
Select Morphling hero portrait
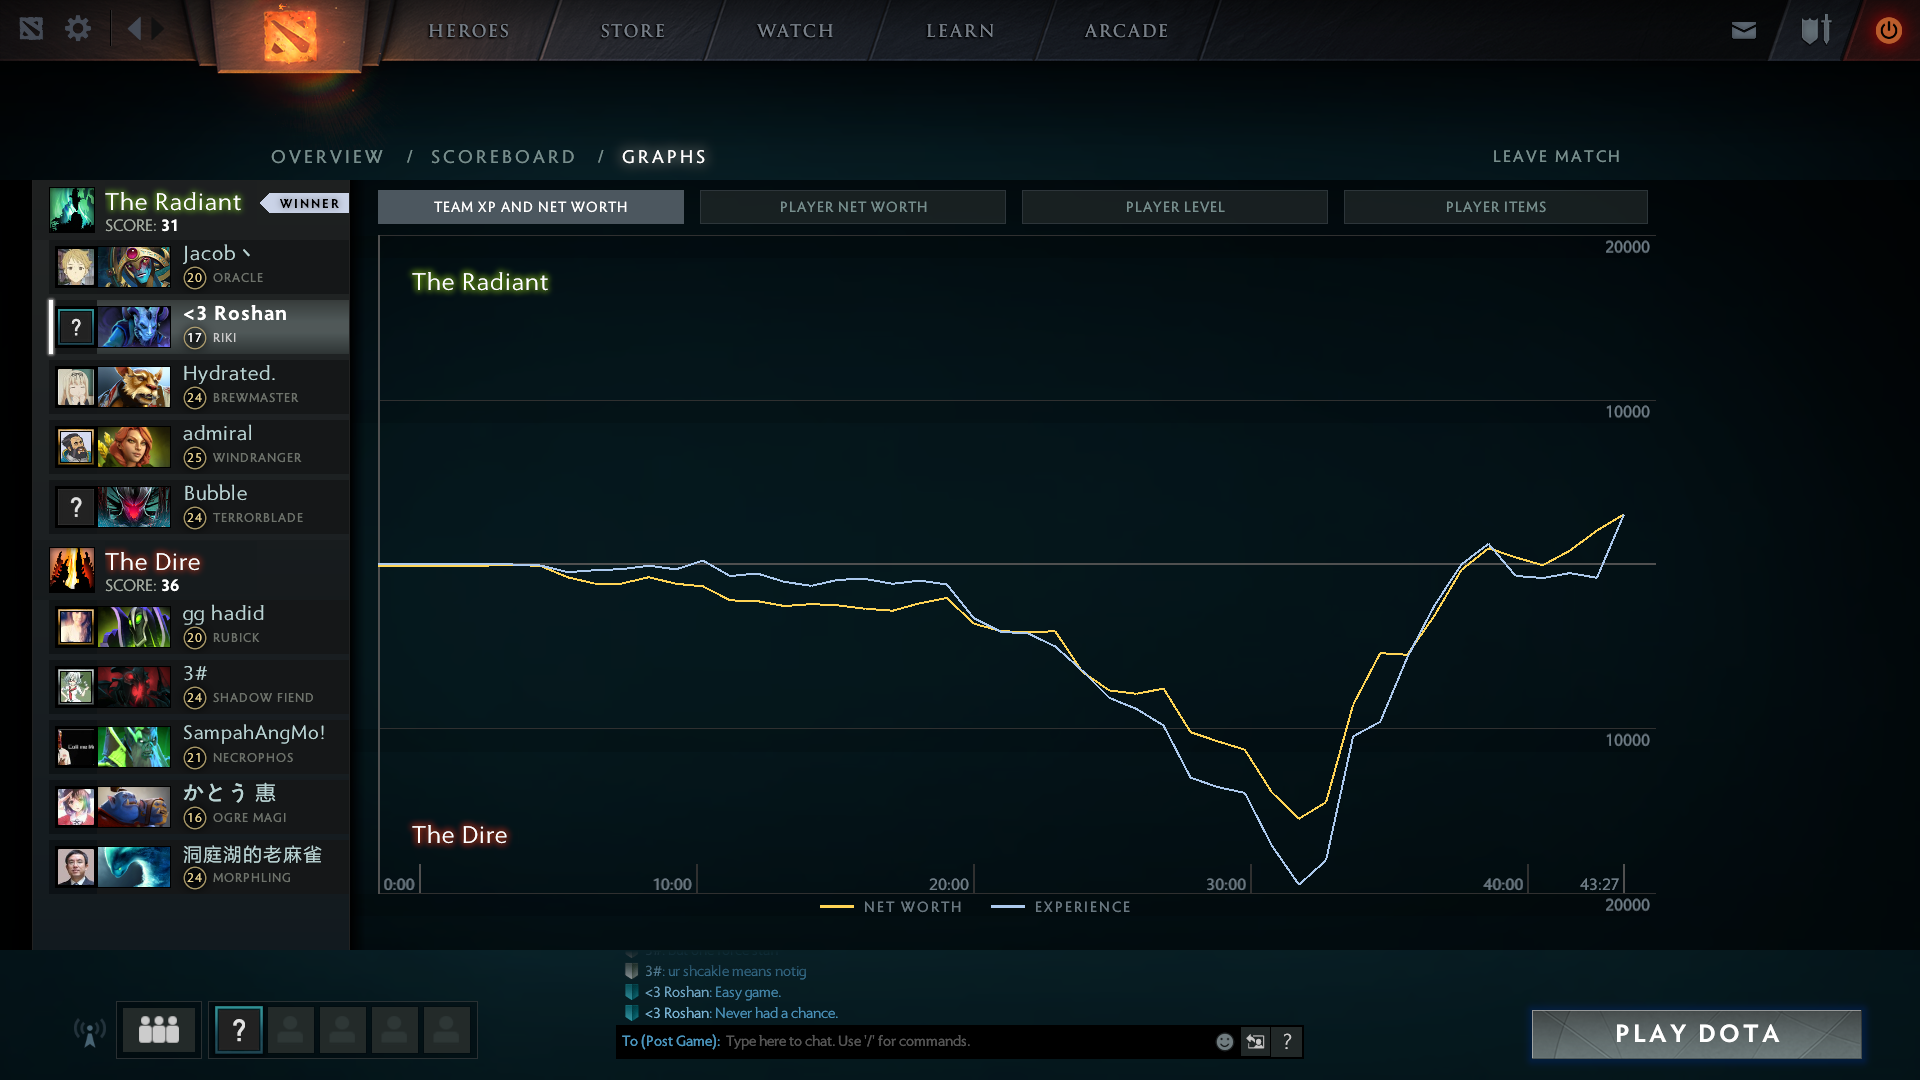tap(134, 867)
